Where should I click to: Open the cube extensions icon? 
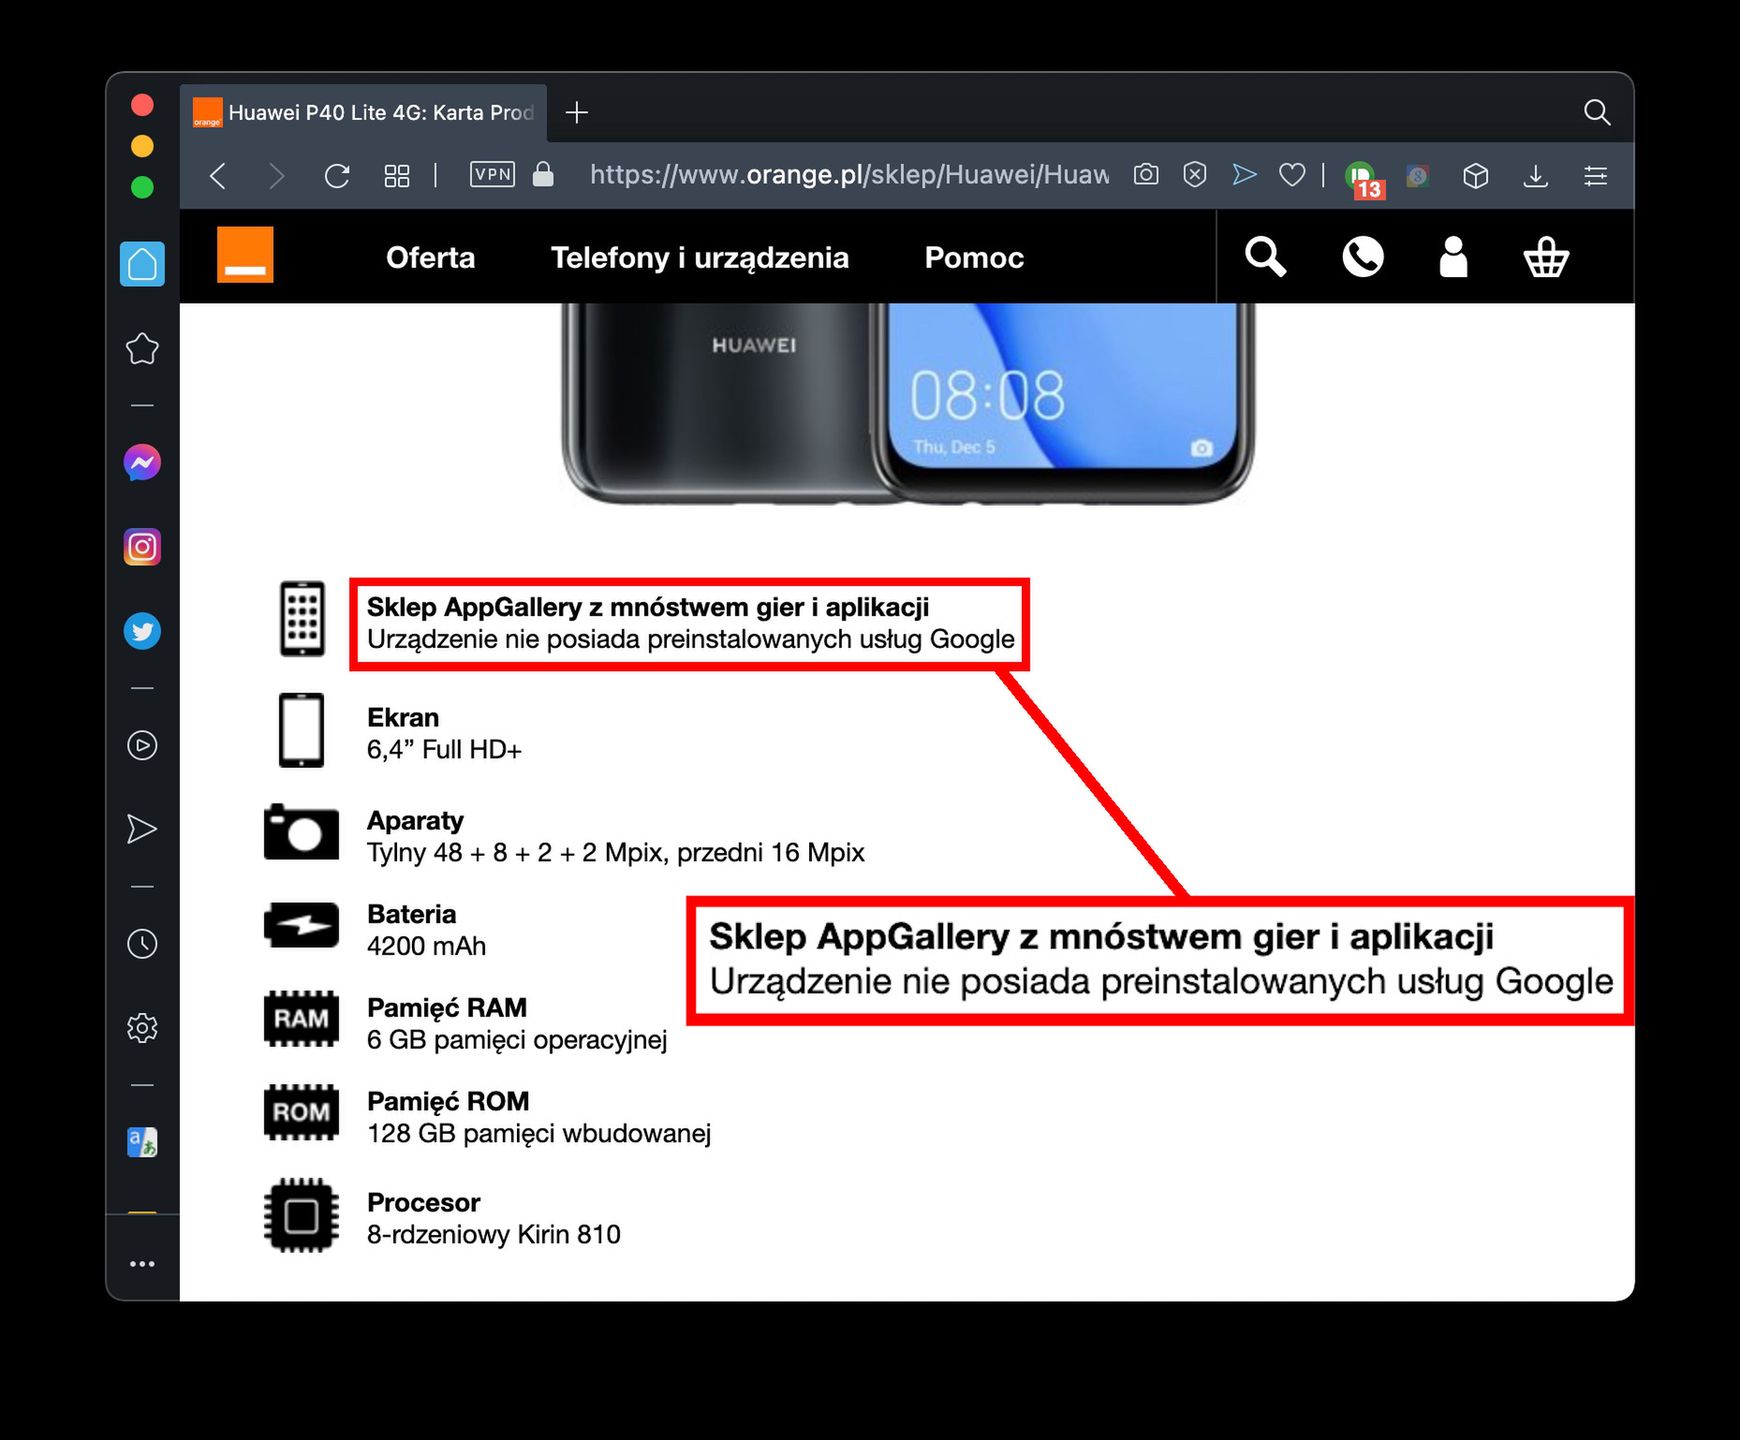coord(1476,176)
